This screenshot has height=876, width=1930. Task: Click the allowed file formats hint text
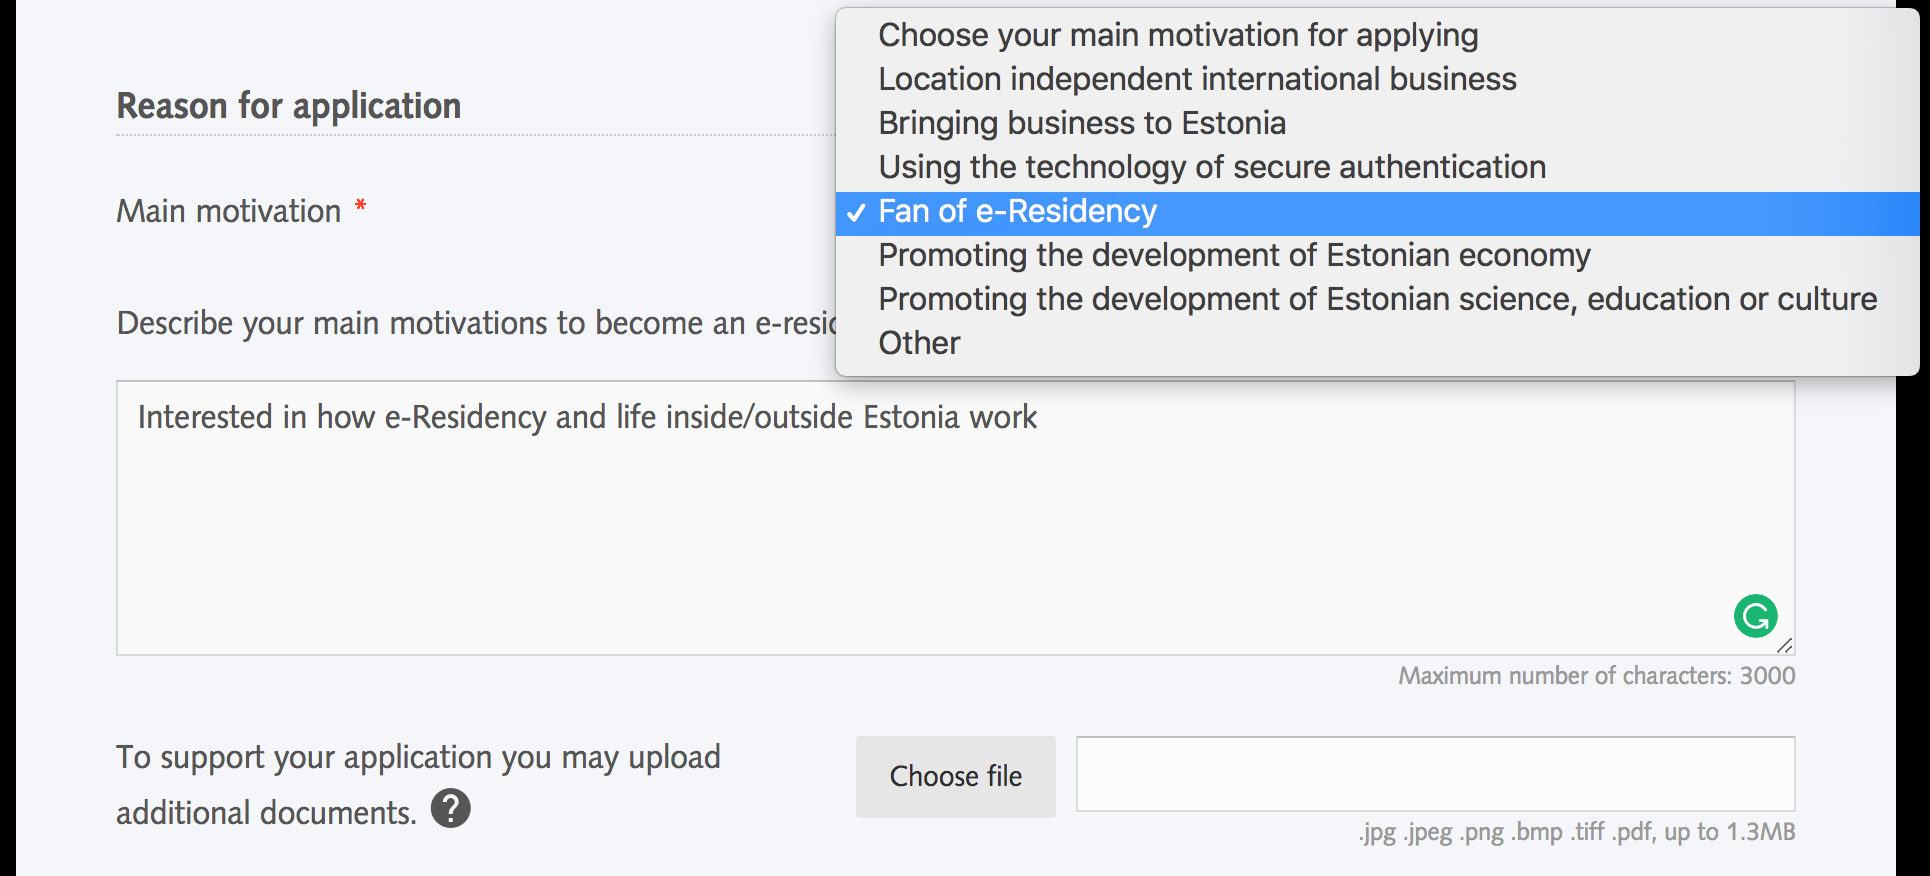(1576, 832)
